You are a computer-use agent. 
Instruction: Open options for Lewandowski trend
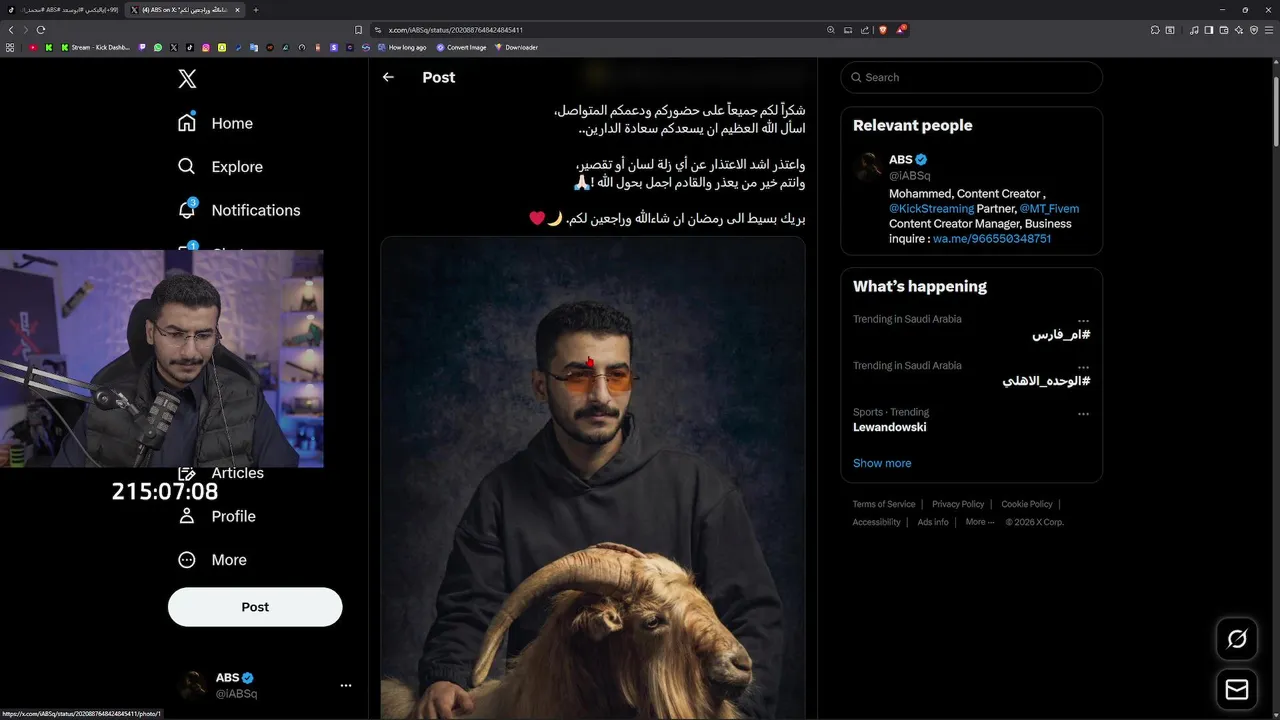click(x=1083, y=414)
